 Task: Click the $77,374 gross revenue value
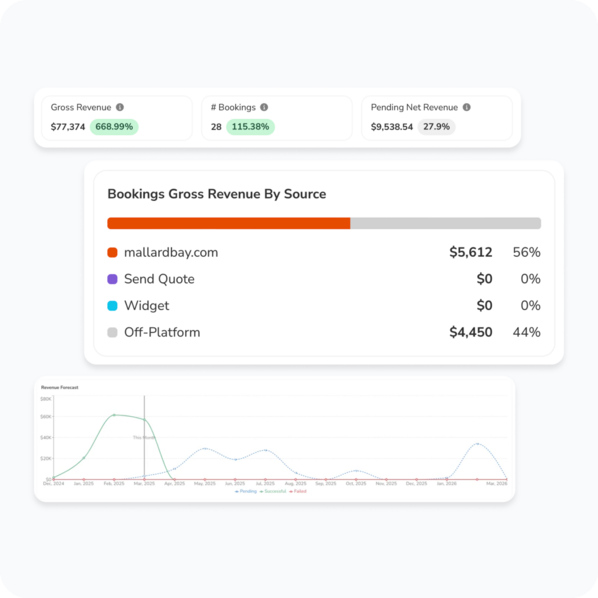[x=68, y=127]
